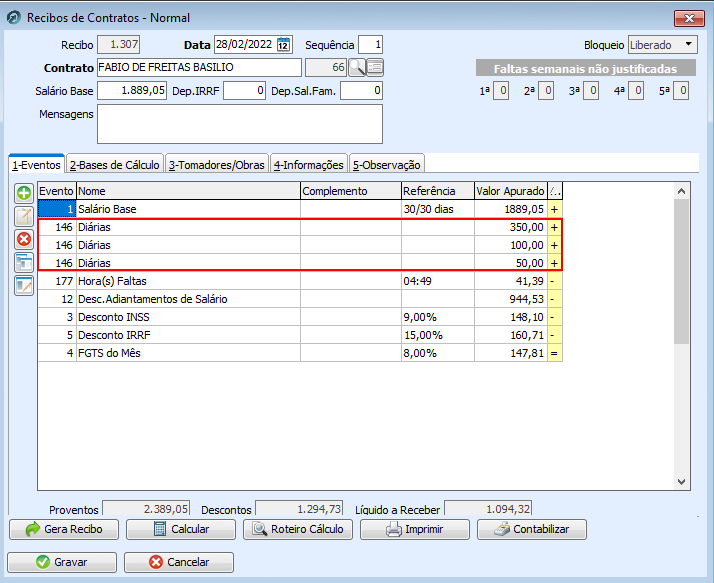Switch to the 1-Eventos tab
Viewport: 714px width, 583px height.
[36, 165]
